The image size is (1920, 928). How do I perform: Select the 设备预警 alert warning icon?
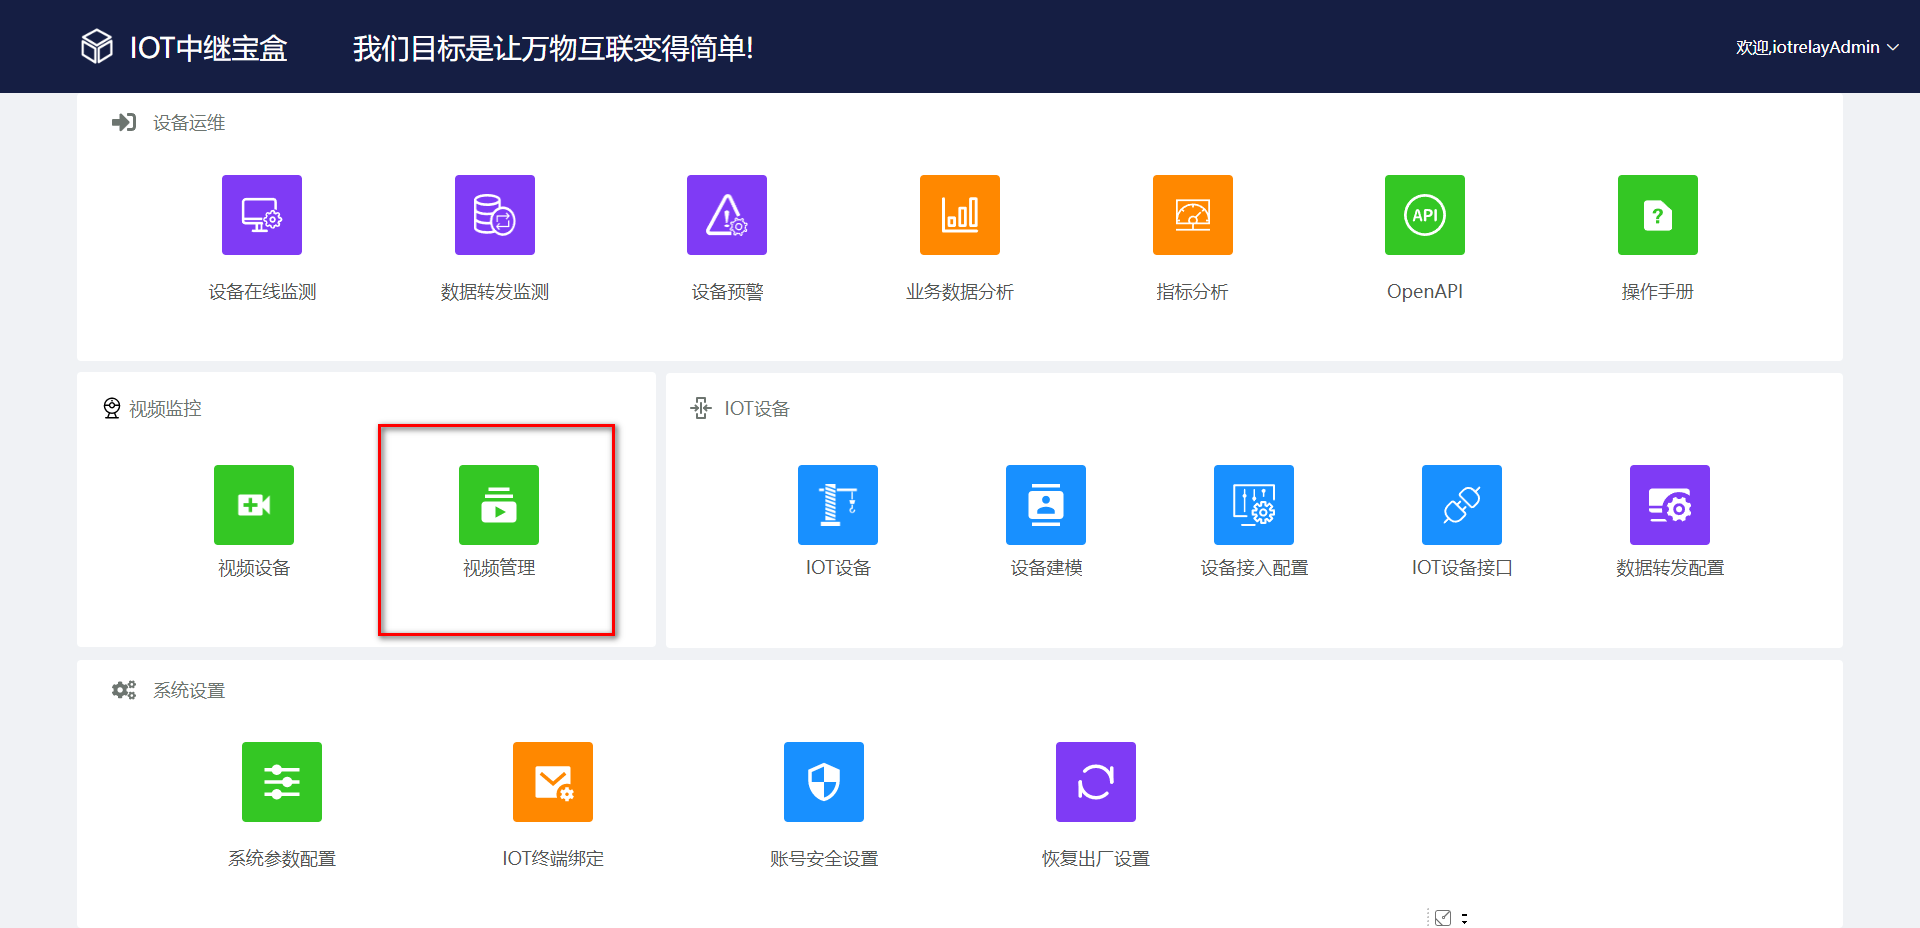pos(727,215)
